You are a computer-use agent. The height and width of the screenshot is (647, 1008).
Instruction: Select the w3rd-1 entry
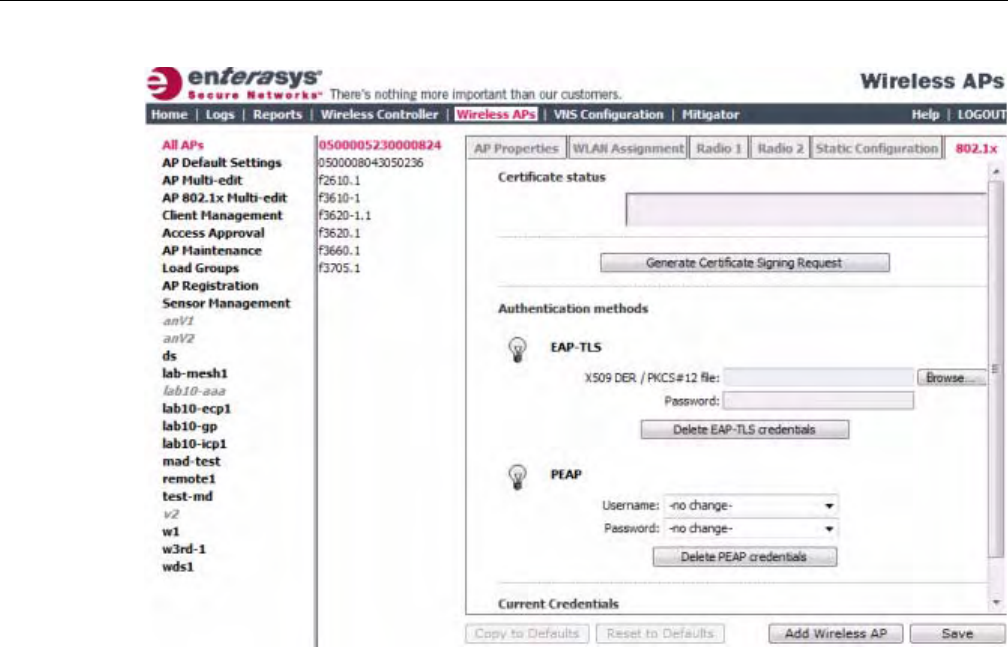184,549
